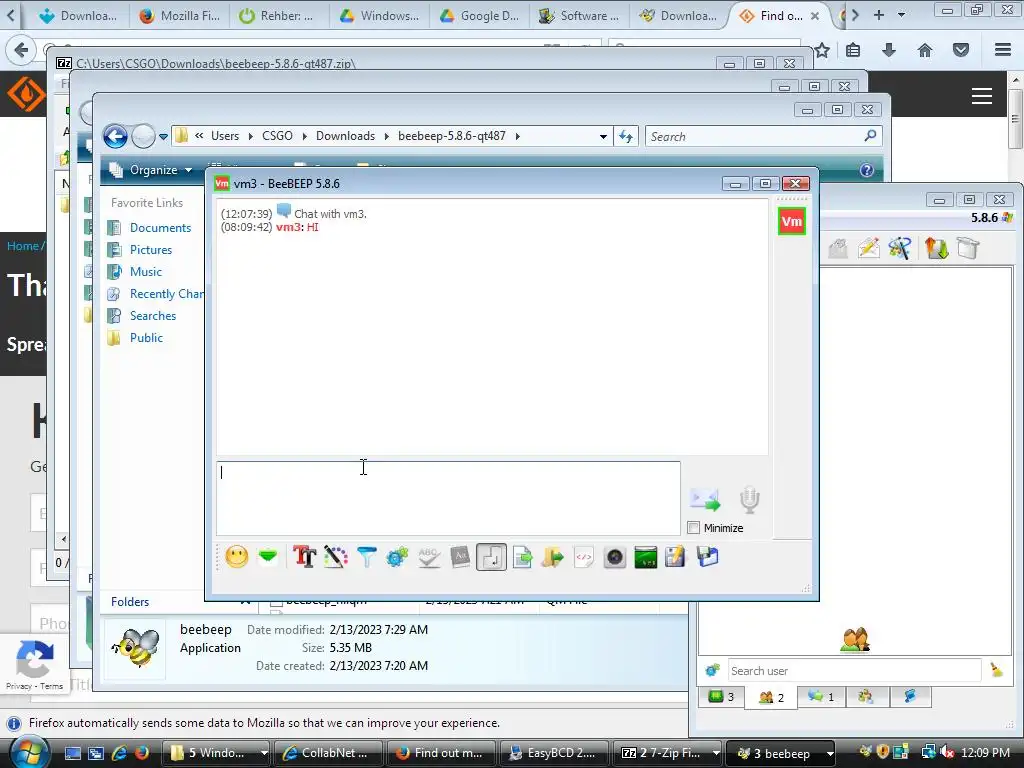Switch to the Software Firefox tab

[579, 16]
